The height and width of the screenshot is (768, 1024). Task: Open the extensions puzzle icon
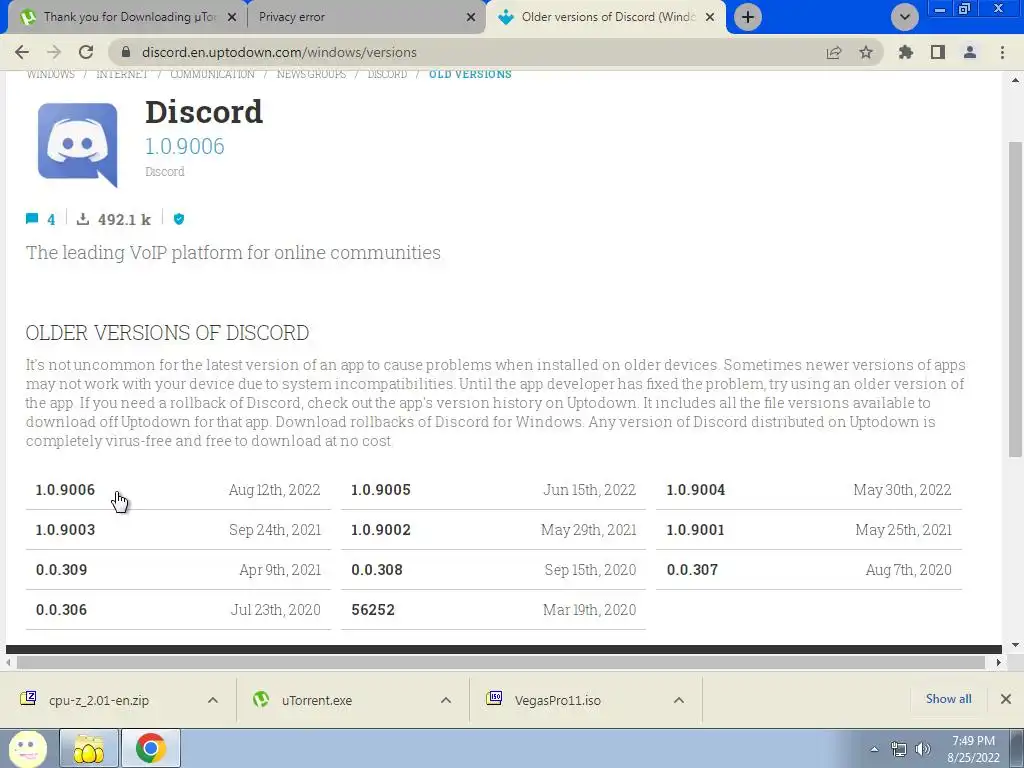906,52
